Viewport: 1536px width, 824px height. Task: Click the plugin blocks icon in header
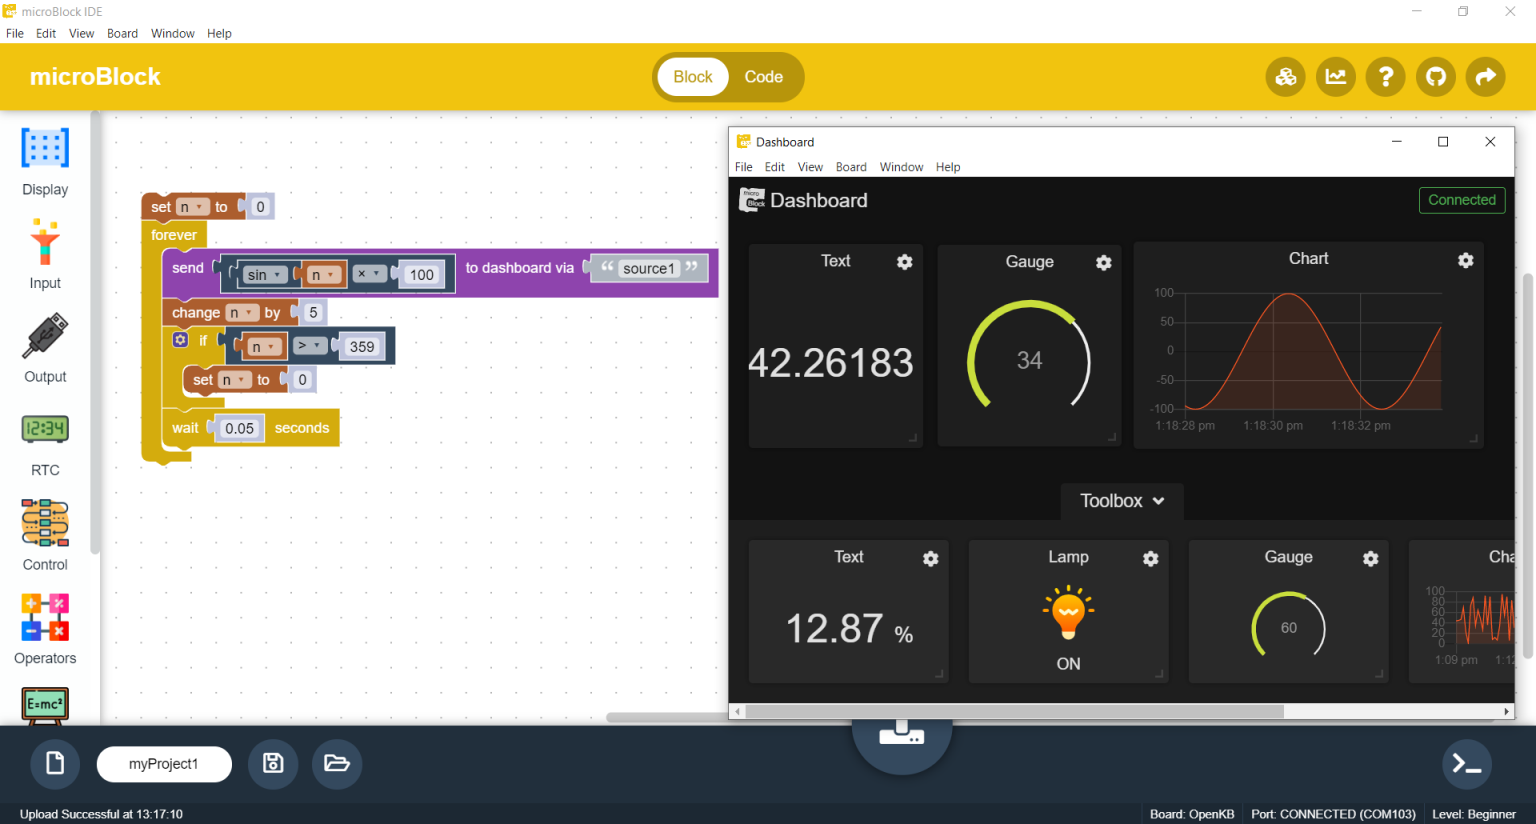coord(1285,77)
